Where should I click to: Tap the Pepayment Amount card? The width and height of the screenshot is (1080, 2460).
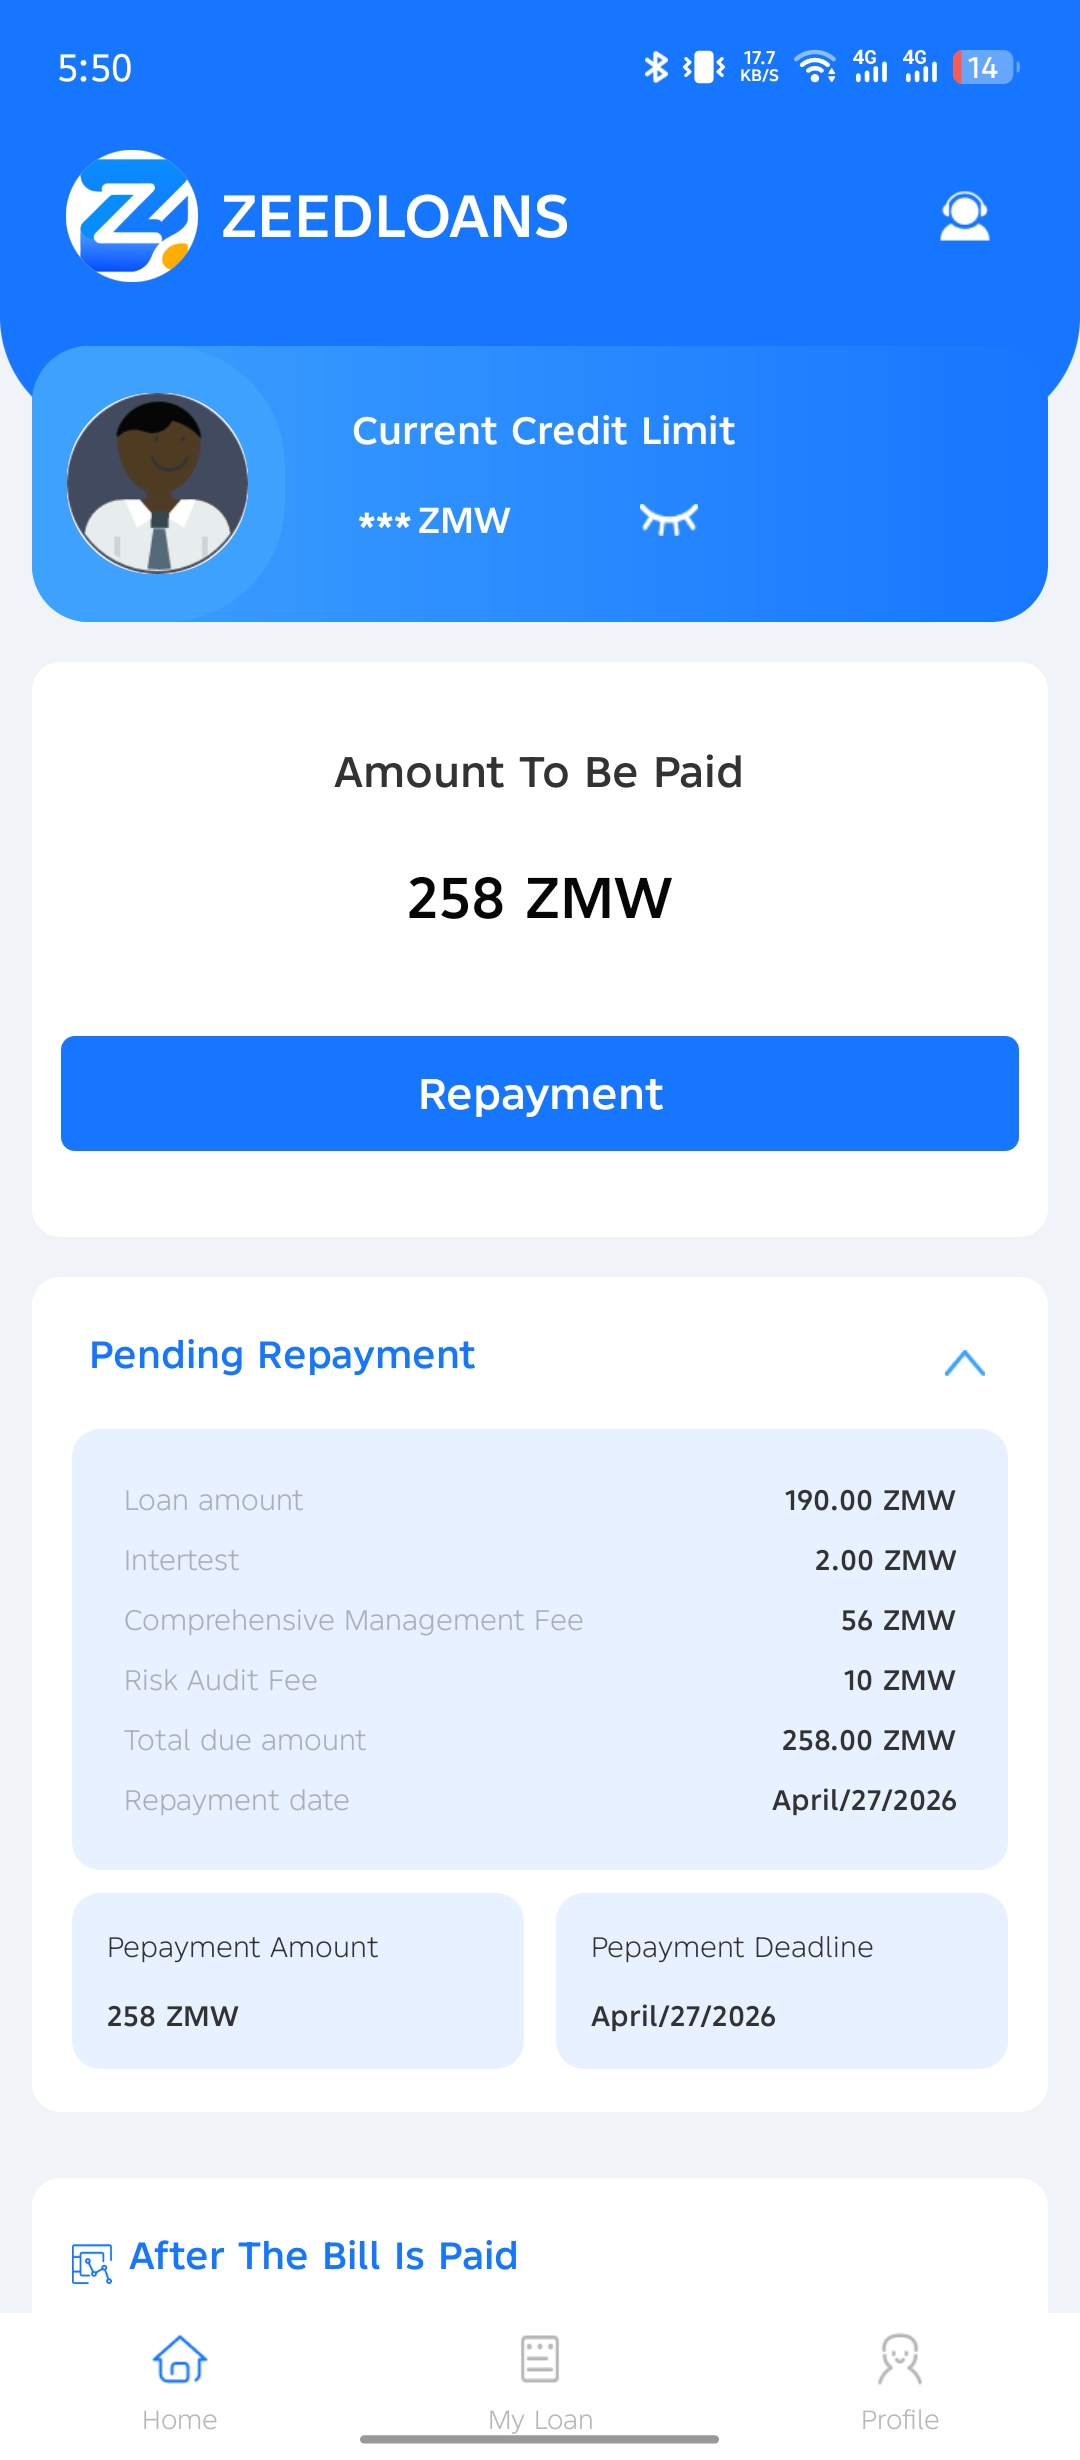point(298,1980)
